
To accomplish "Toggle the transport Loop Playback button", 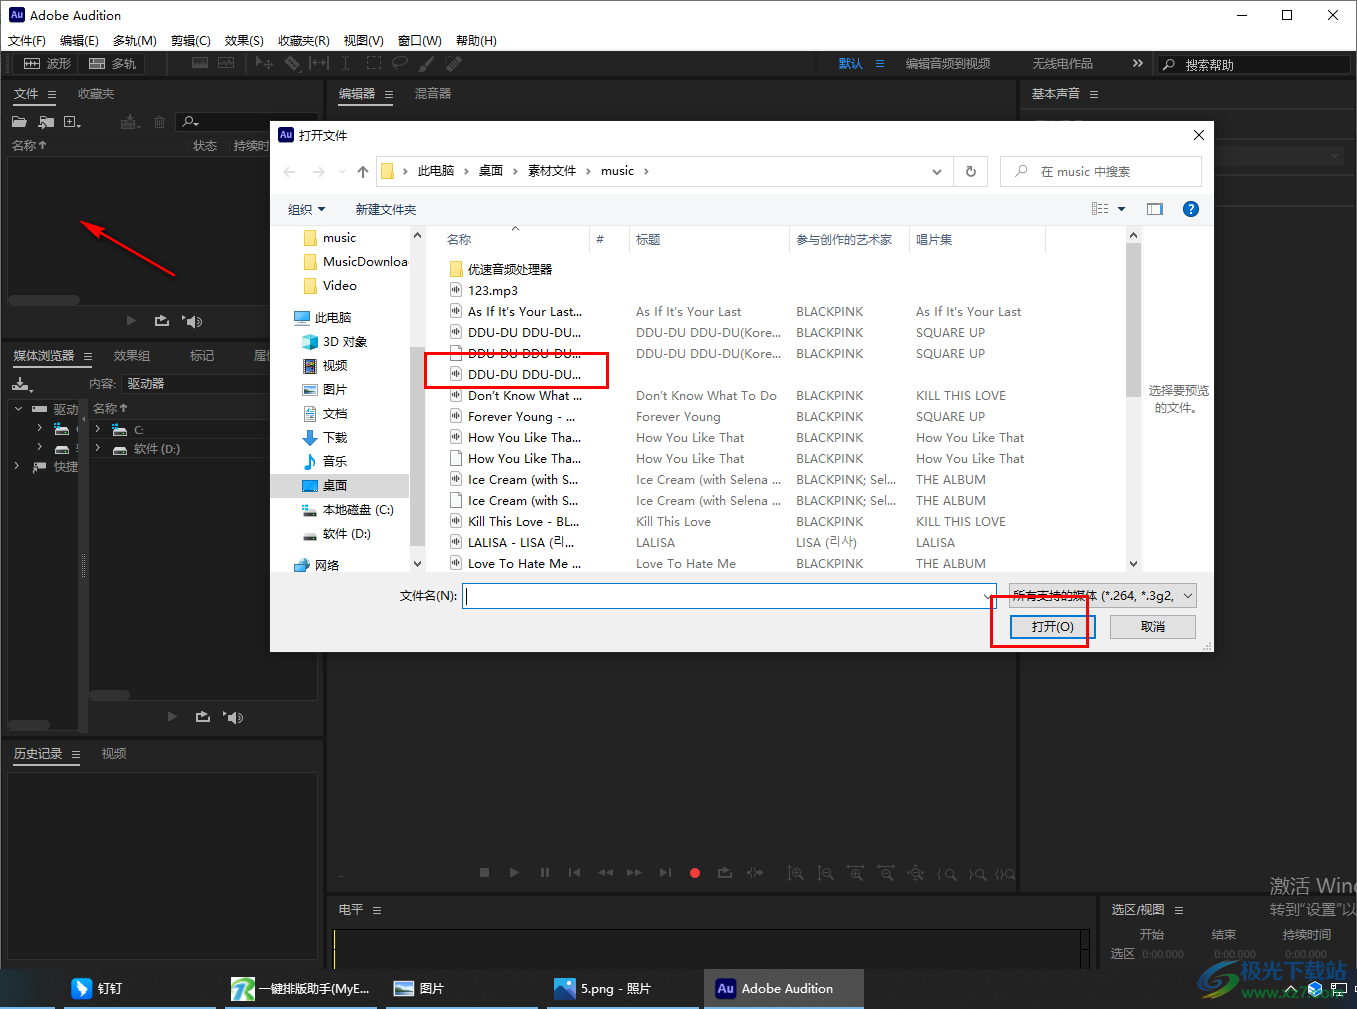I will [725, 873].
